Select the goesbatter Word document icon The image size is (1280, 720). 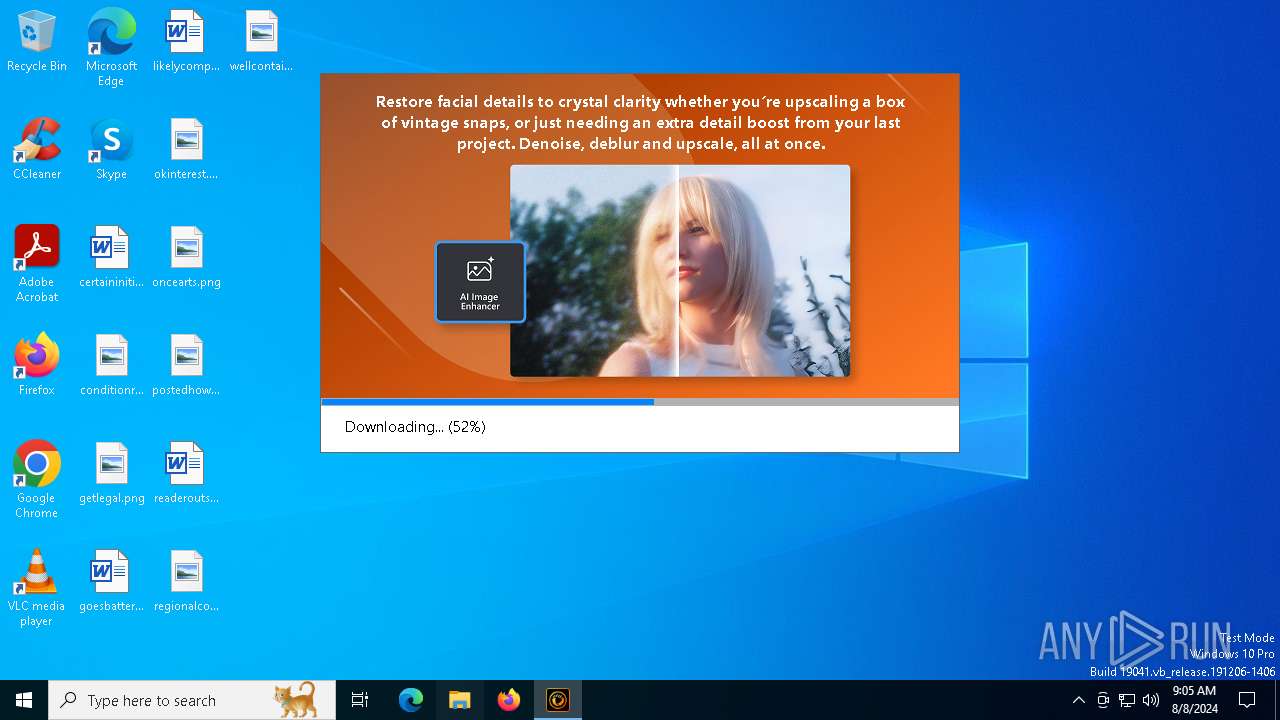(111, 582)
